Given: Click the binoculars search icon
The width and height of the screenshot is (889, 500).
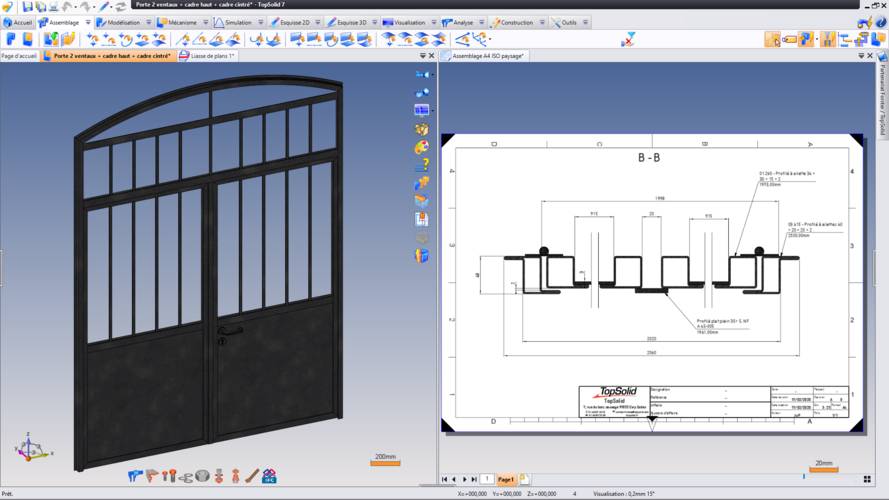Looking at the screenshot, I should pos(422,93).
